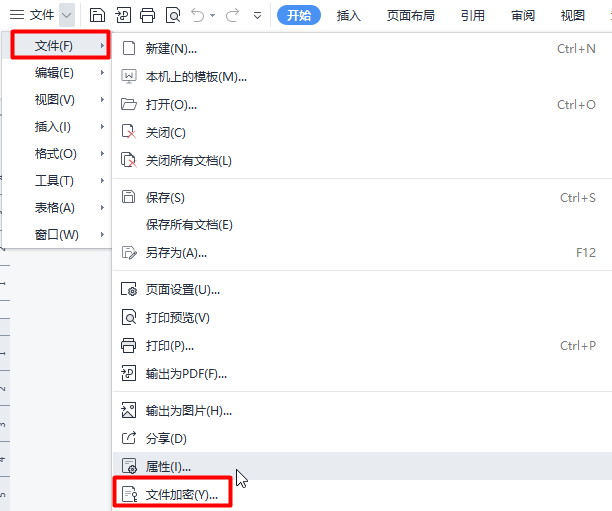
Task: Choose 本机上的模板(M)... entry
Action: point(362,77)
